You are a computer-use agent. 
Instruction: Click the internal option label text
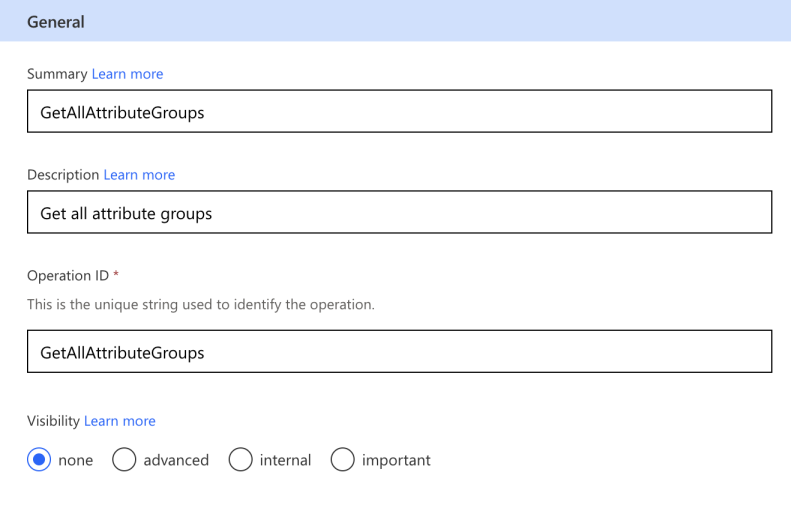coord(285,460)
